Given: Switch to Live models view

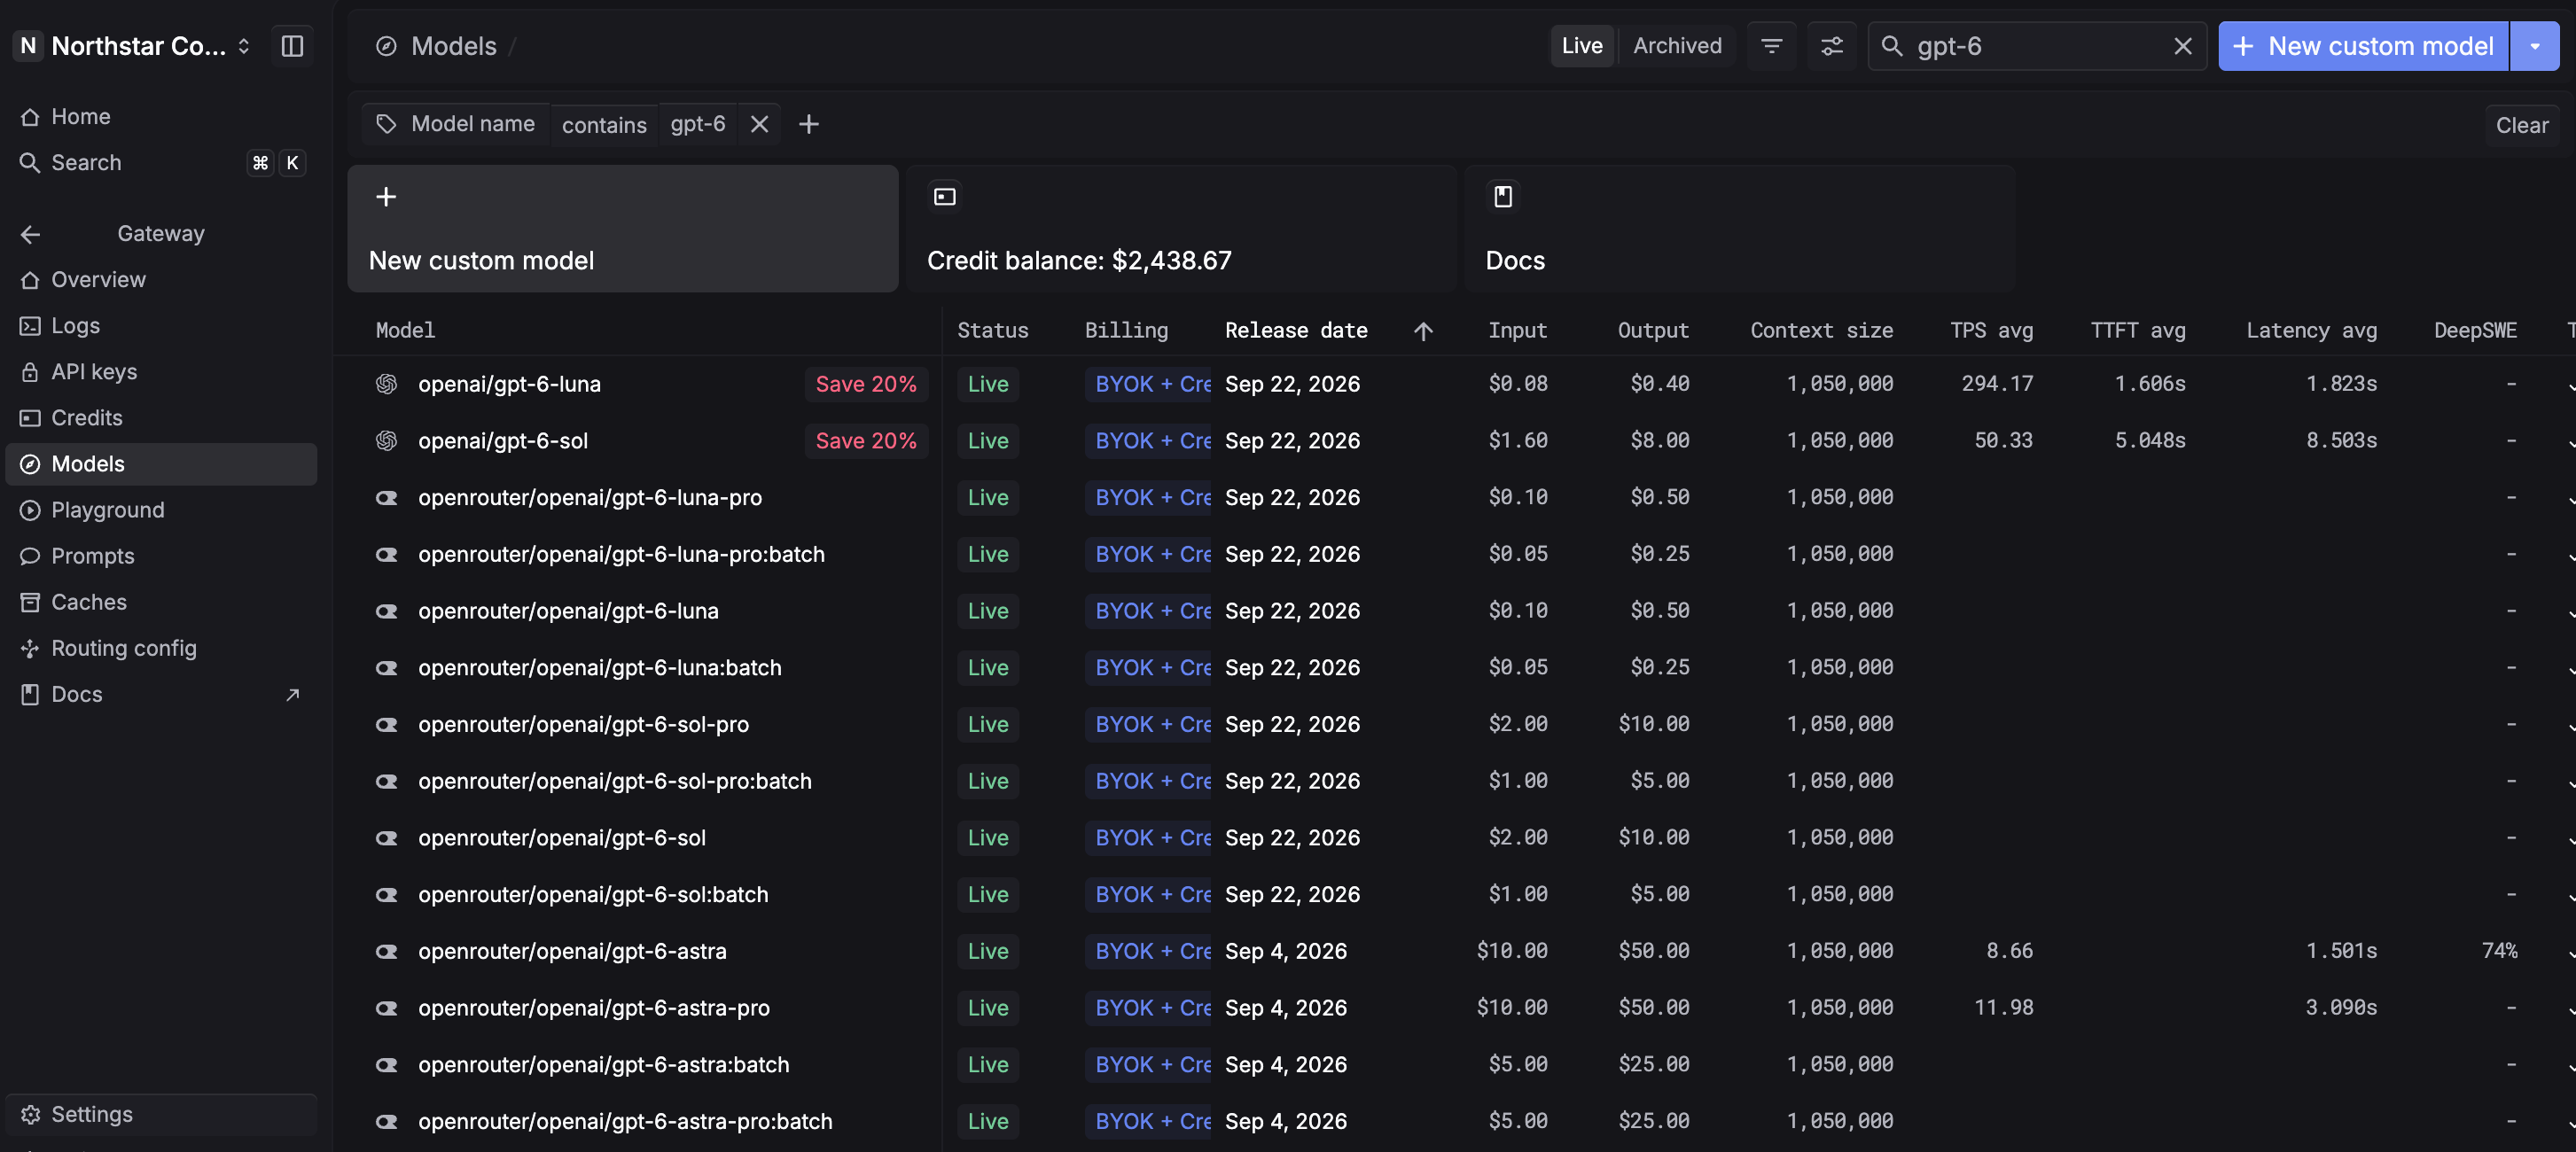Looking at the screenshot, I should [1581, 46].
